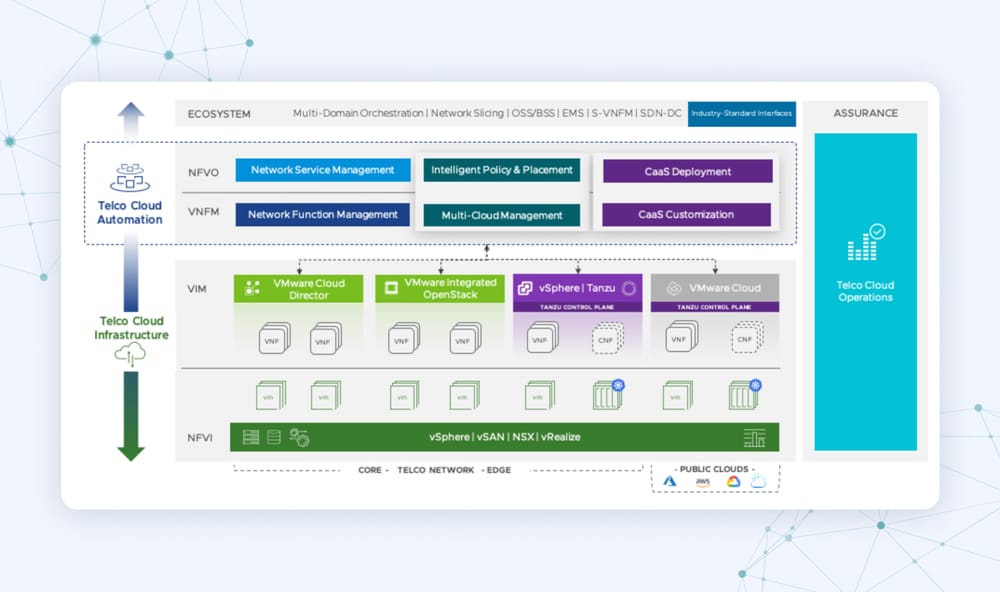The width and height of the screenshot is (1000, 592).
Task: Select the Multi-Cloud Management box
Action: pos(502,215)
